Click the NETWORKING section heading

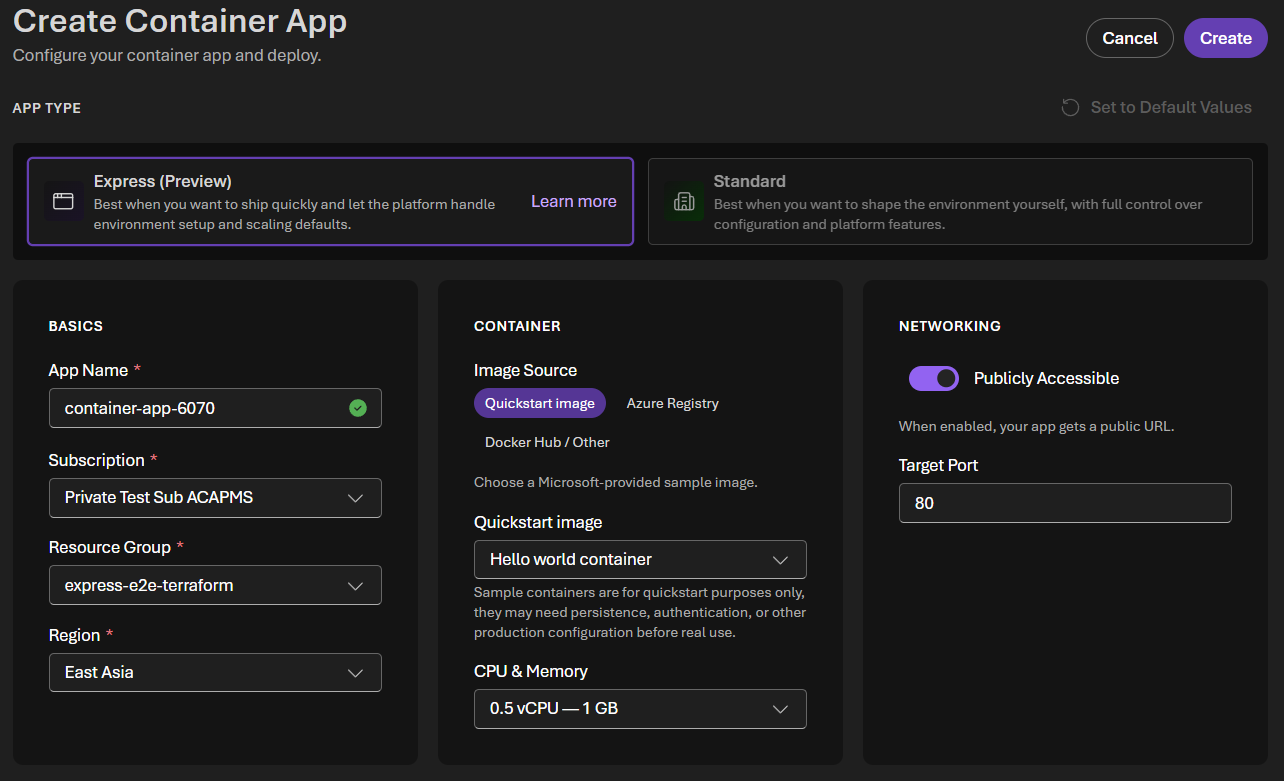tap(950, 326)
